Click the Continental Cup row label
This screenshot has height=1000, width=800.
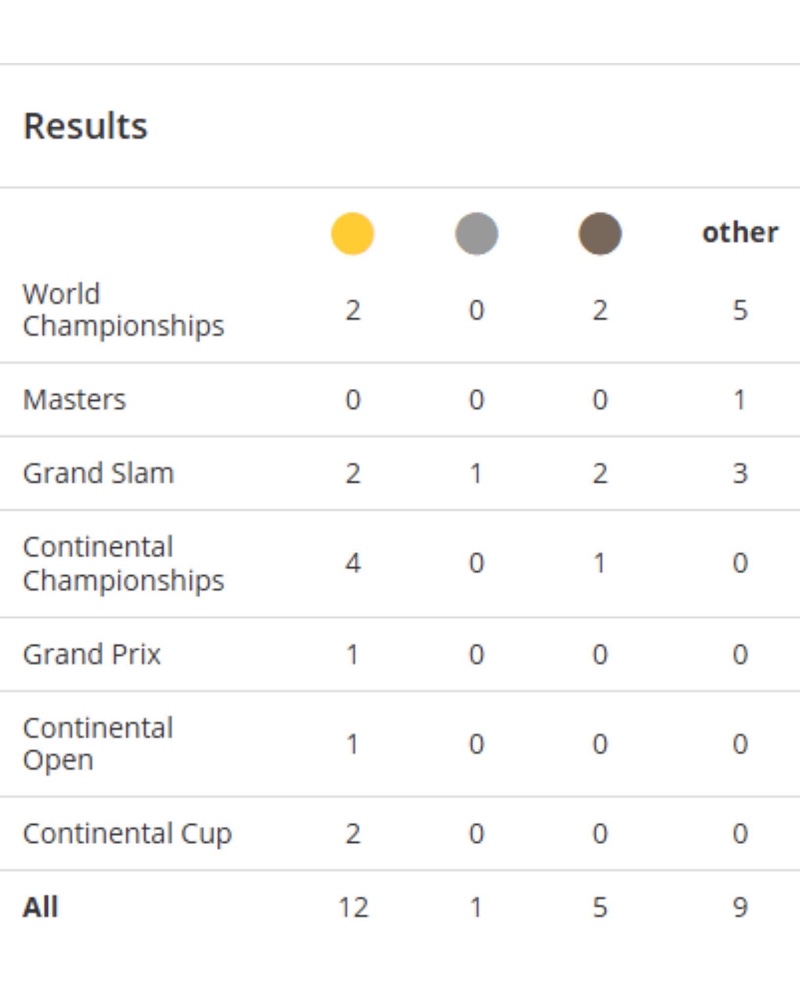[x=127, y=834]
